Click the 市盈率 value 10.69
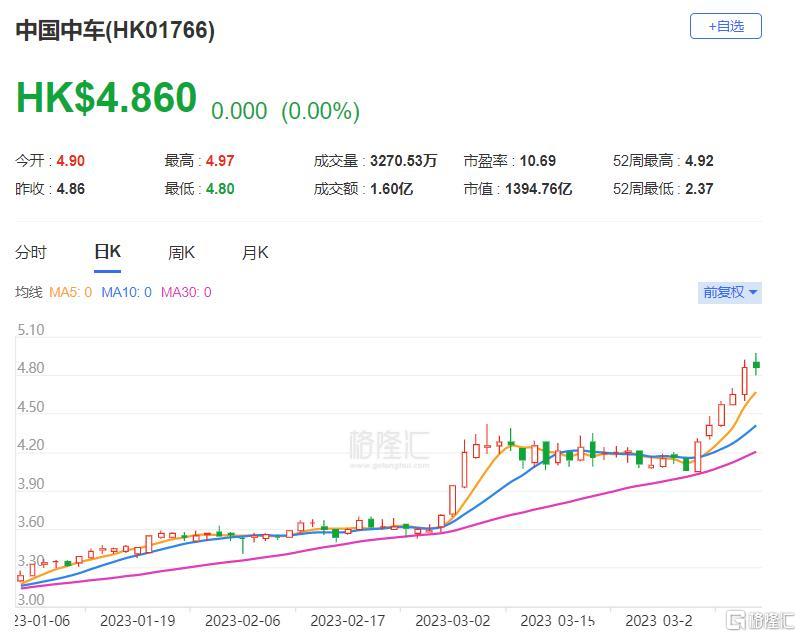Viewport: 801px width, 637px height. (x=538, y=161)
